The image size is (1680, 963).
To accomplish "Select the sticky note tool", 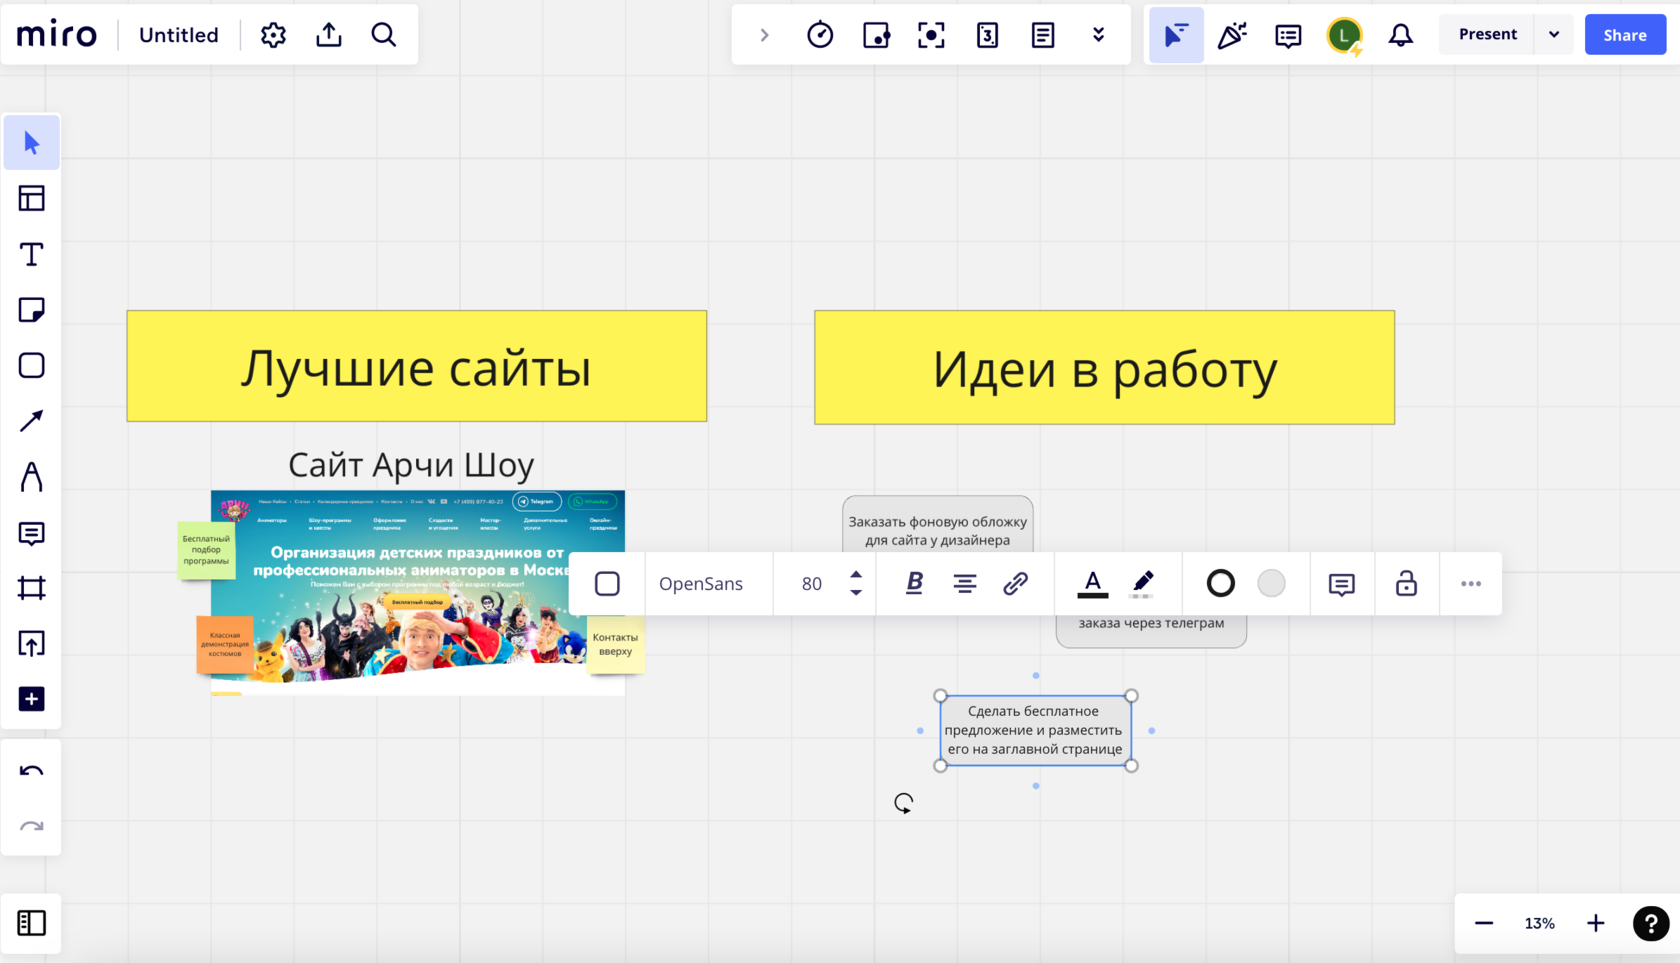I will click(x=31, y=310).
